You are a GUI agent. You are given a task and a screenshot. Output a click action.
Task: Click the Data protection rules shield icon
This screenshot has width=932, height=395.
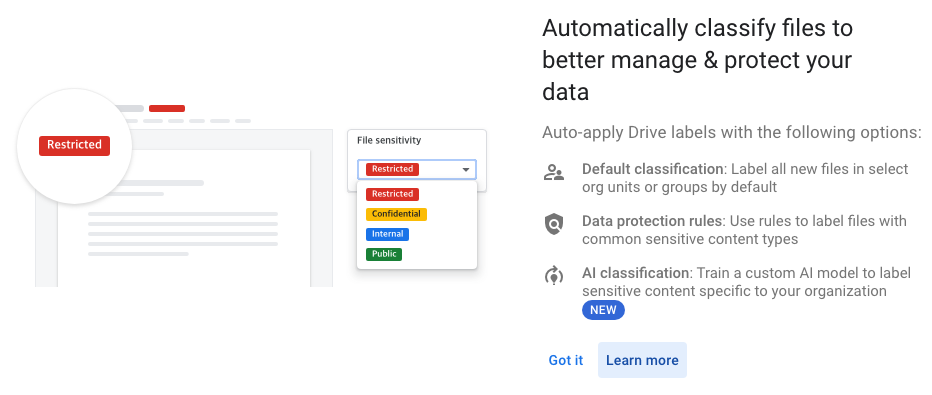(553, 225)
